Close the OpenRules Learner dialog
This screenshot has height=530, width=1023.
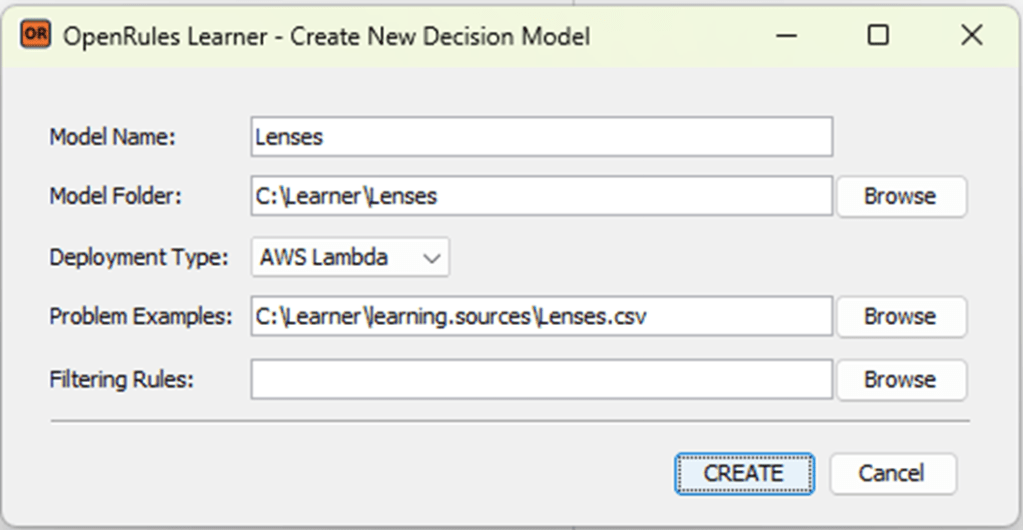coord(971,37)
